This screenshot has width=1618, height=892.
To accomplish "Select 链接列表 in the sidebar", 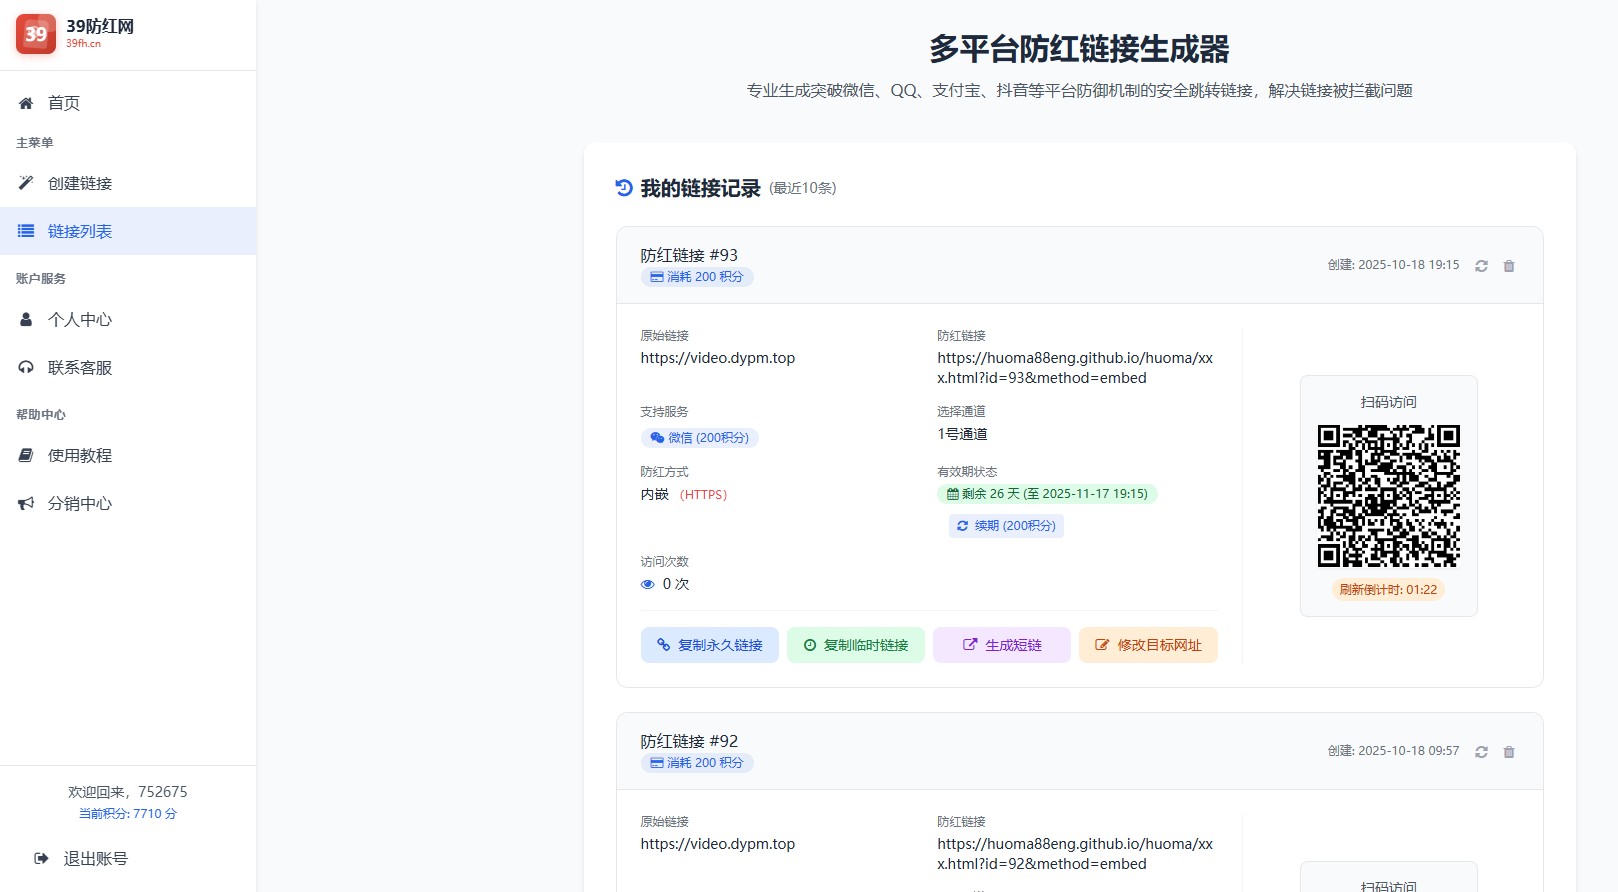I will [x=128, y=231].
